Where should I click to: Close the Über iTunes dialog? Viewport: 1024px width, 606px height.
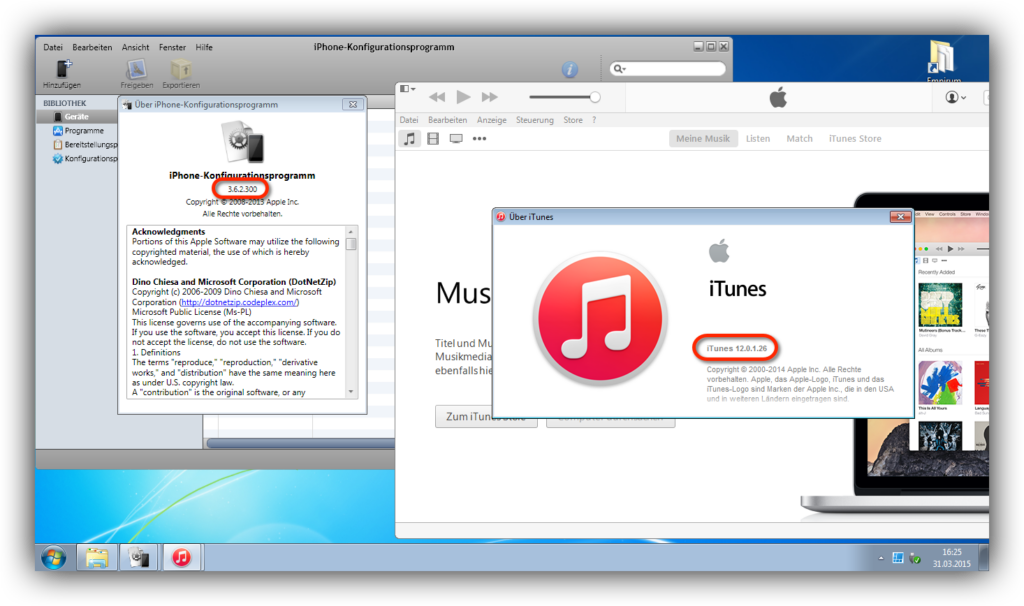coord(900,217)
